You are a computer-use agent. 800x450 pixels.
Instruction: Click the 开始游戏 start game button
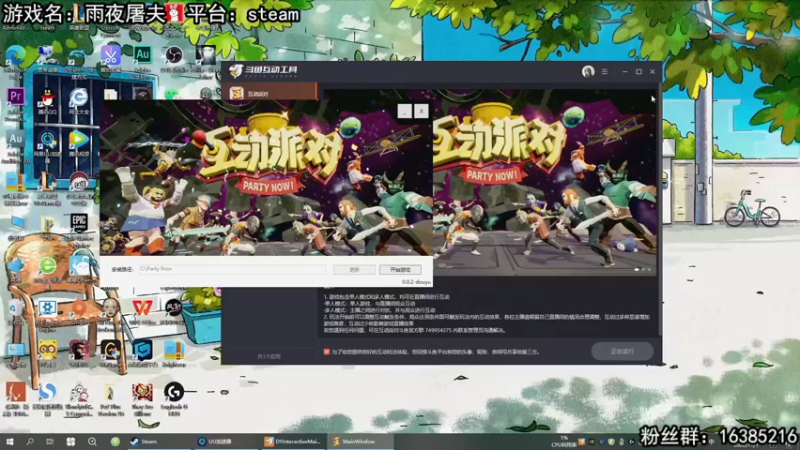[x=400, y=269]
